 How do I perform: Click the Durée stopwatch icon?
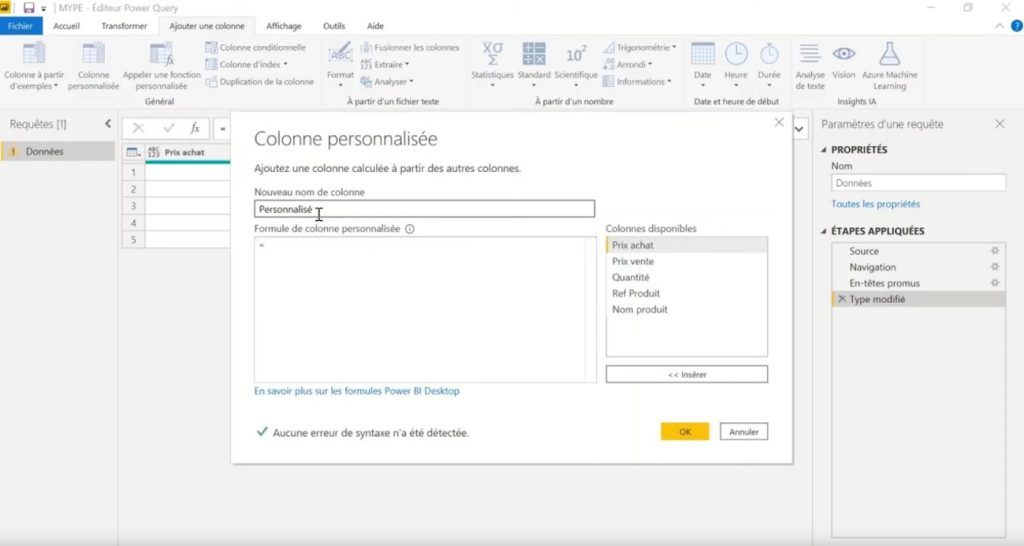769,54
